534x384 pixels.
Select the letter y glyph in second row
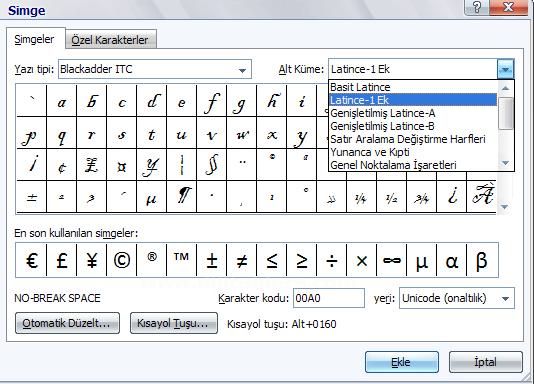[x=301, y=133]
